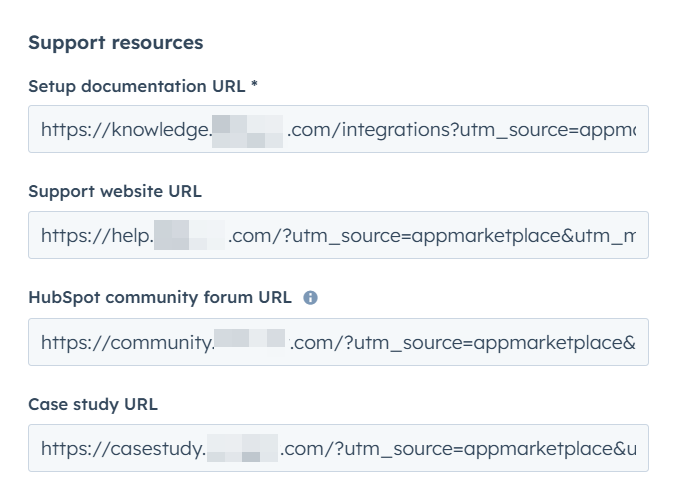Click "integrations" text in the setup documentation URL
This screenshot has width=679, height=501.
382,130
